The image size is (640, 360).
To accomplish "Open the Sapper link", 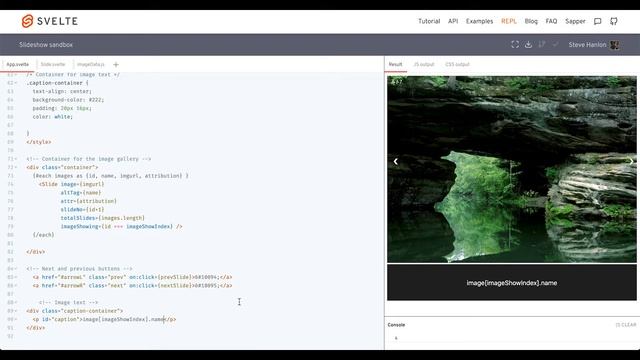I will coord(575,21).
